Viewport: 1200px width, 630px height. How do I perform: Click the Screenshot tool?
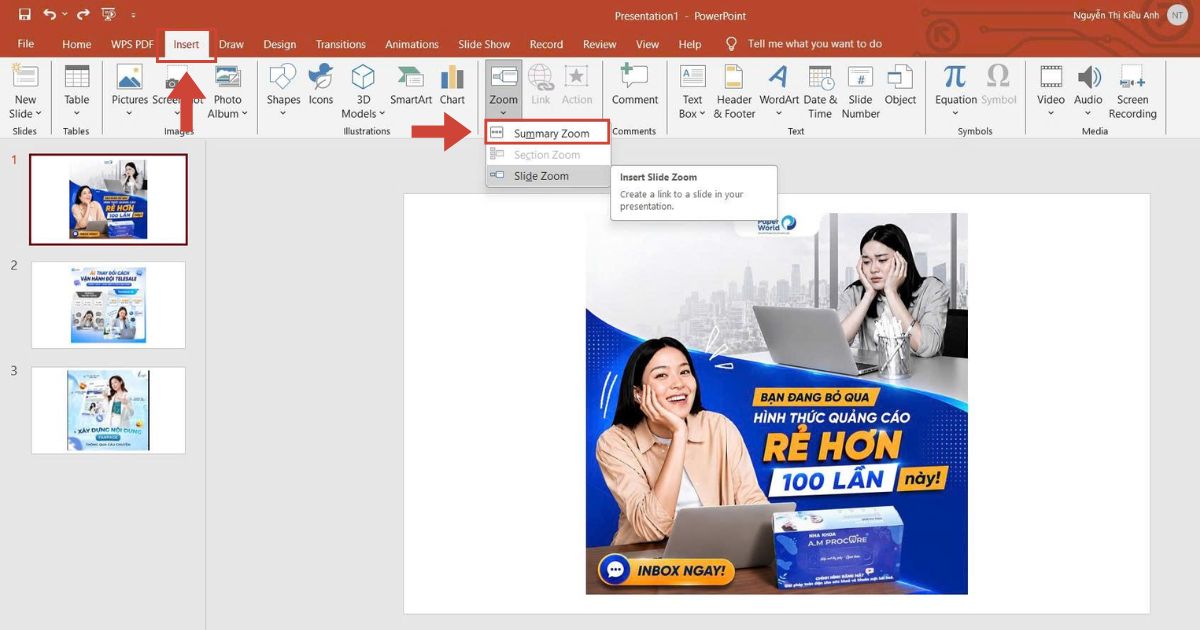[x=177, y=90]
